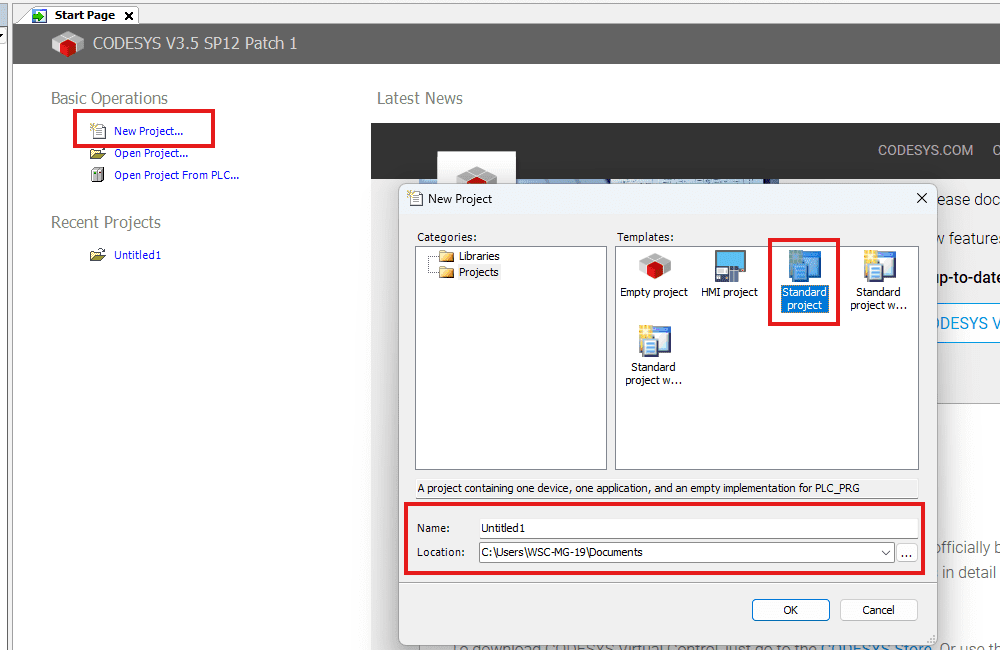1000x650 pixels.
Task: Open recent project Untitled1 link
Action: pyautogui.click(x=137, y=255)
